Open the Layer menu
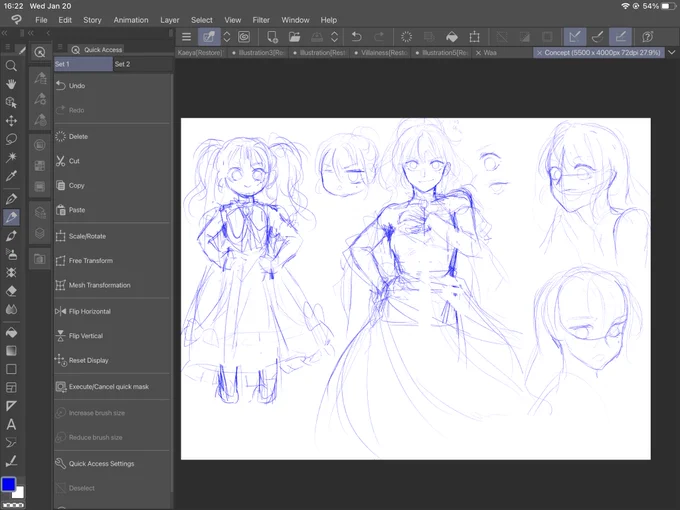 170,20
